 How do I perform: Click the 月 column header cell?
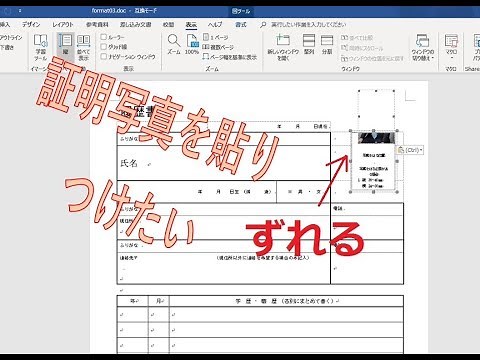coord(159,301)
